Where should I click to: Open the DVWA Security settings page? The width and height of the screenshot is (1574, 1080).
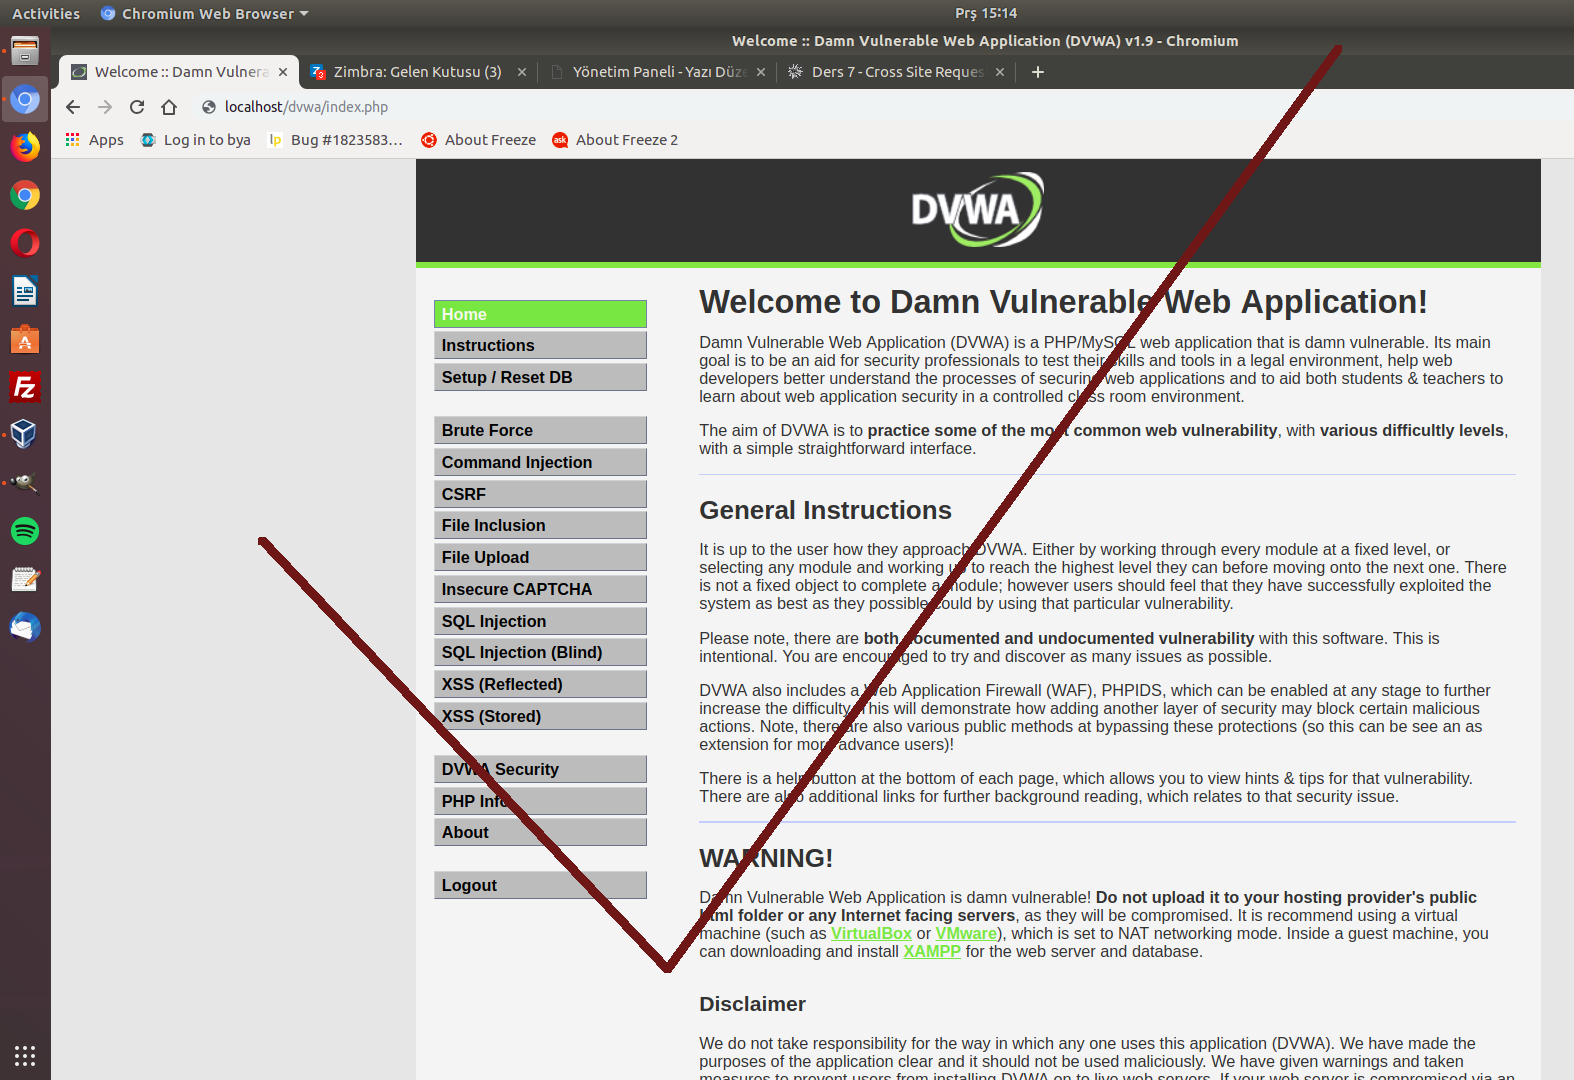(x=540, y=769)
